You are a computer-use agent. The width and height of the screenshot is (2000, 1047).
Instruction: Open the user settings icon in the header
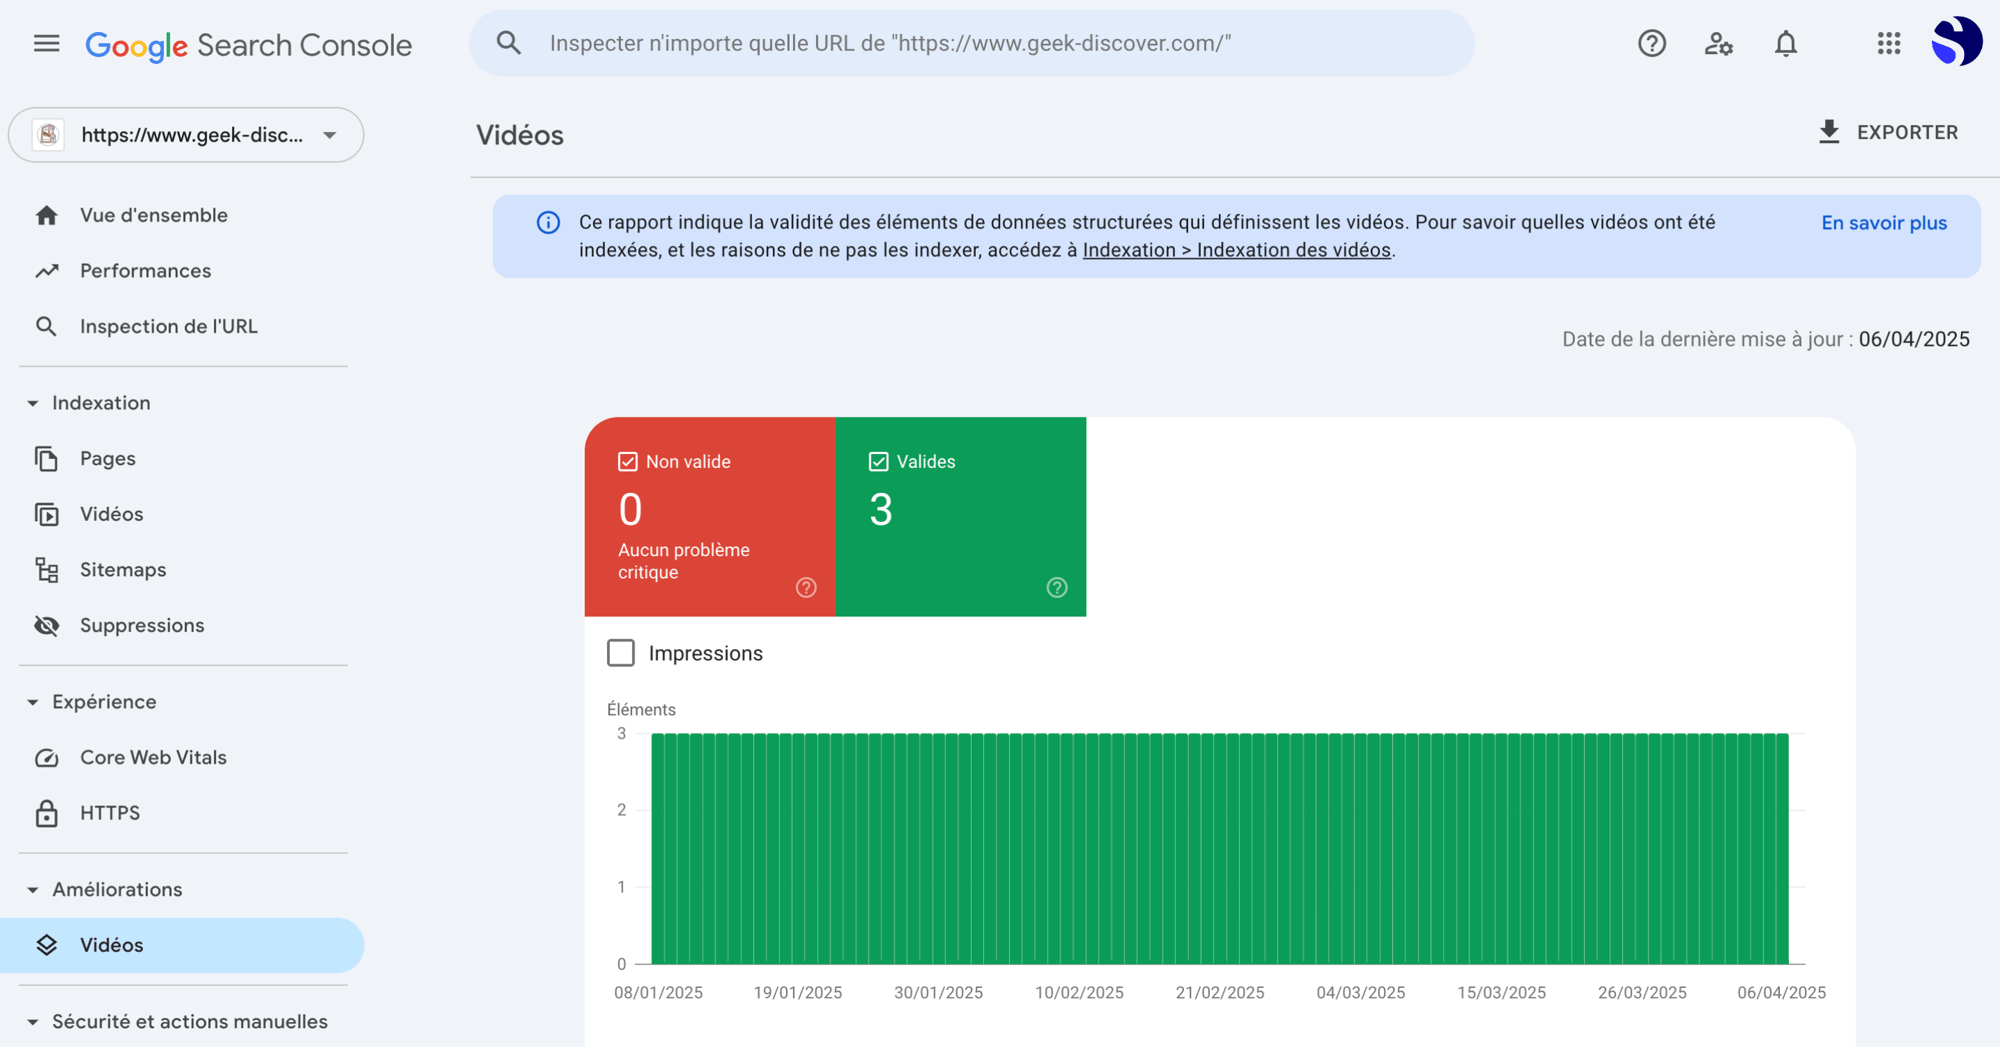pos(1719,43)
